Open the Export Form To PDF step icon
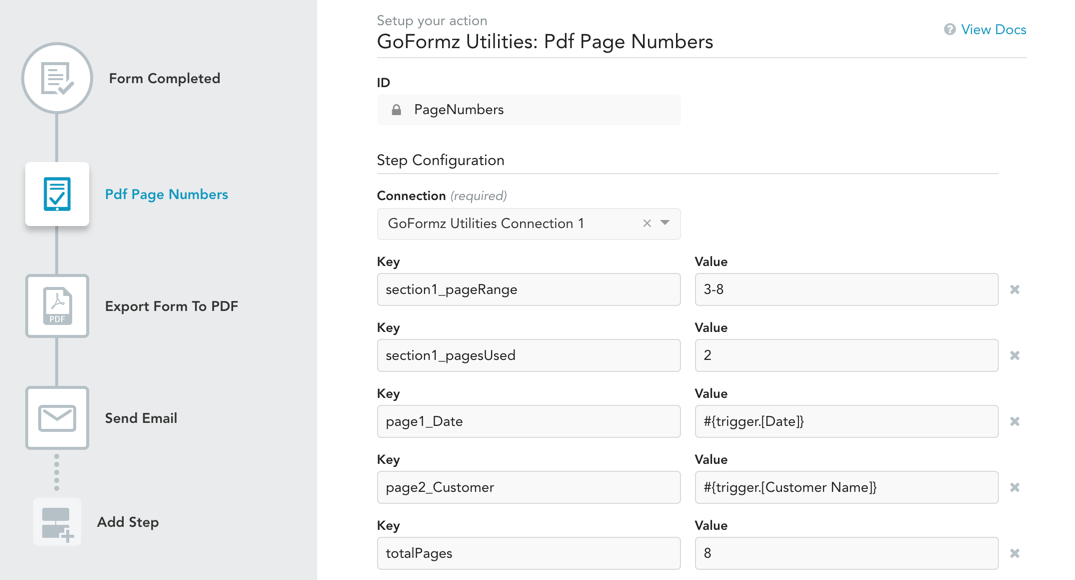 [57, 306]
